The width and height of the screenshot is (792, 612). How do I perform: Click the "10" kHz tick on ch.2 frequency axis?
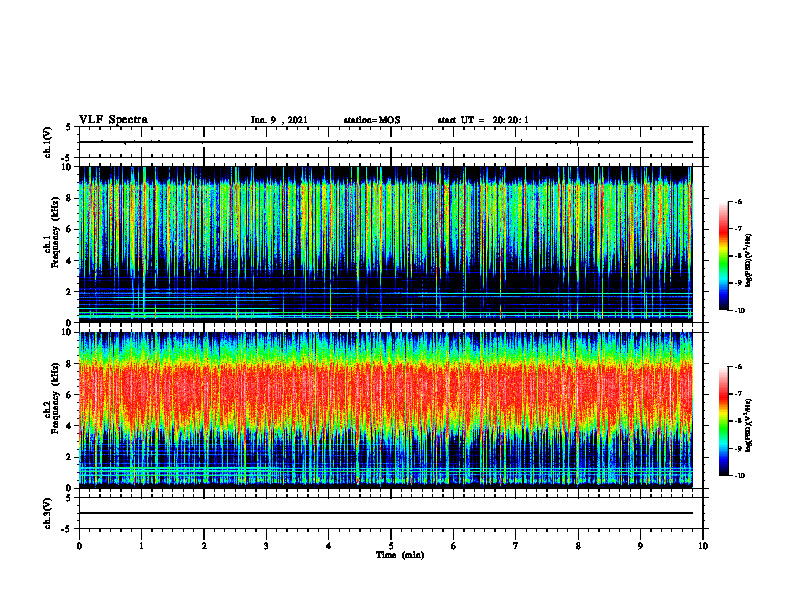[x=67, y=332]
